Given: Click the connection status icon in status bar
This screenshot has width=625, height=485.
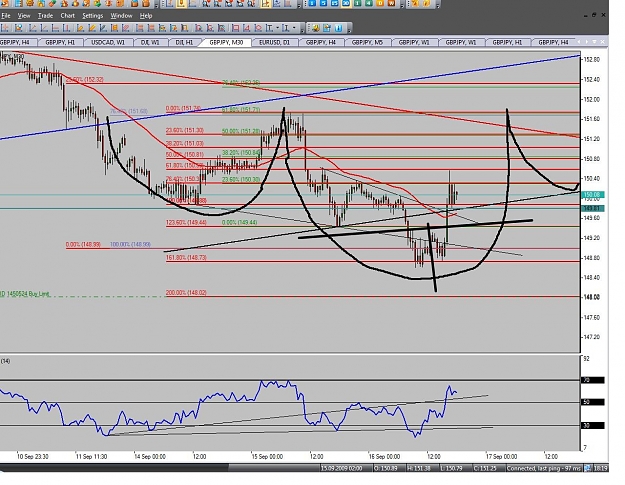Looking at the screenshot, I should (588, 468).
